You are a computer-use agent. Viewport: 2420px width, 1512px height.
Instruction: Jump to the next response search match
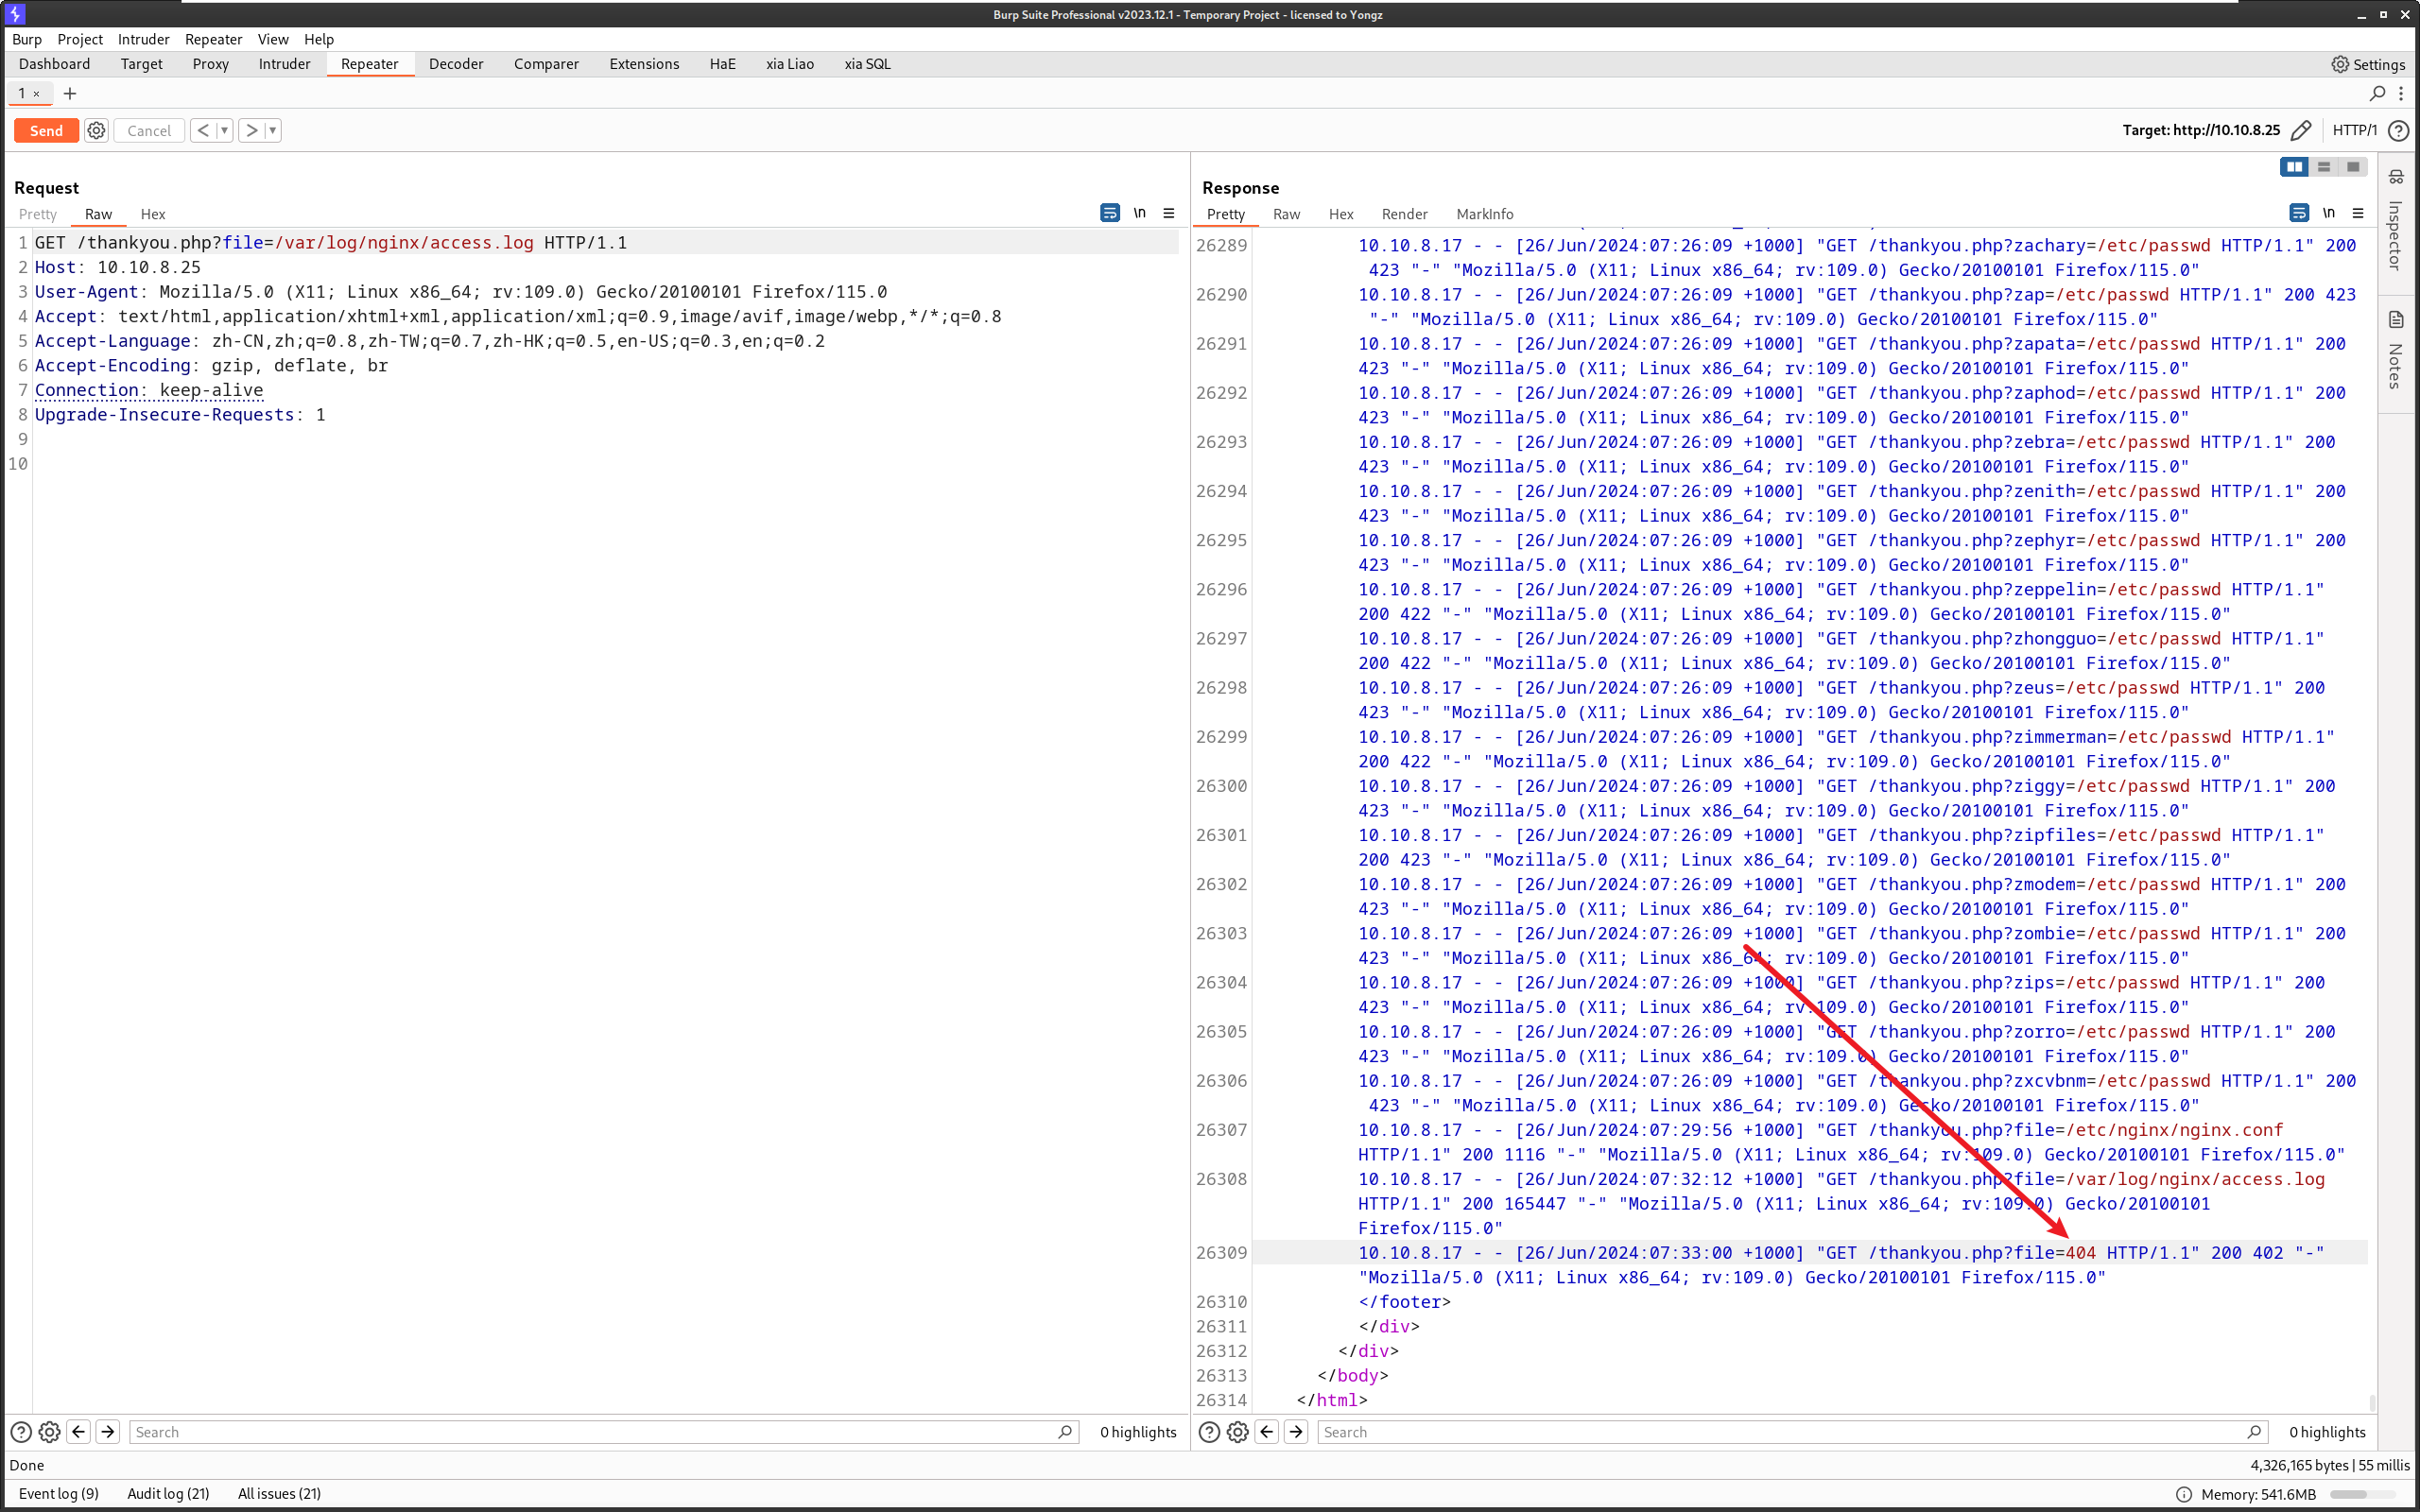1296,1432
